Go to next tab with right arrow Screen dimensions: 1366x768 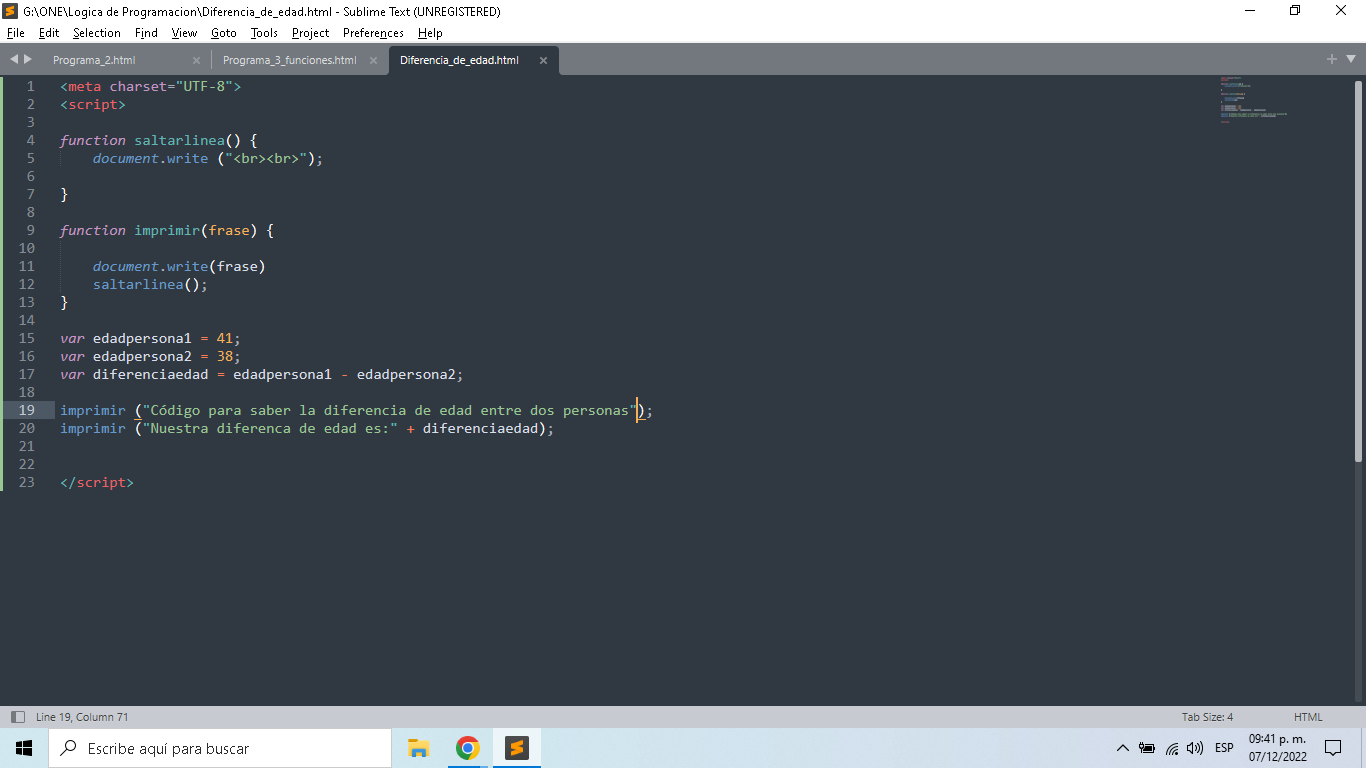pos(28,60)
